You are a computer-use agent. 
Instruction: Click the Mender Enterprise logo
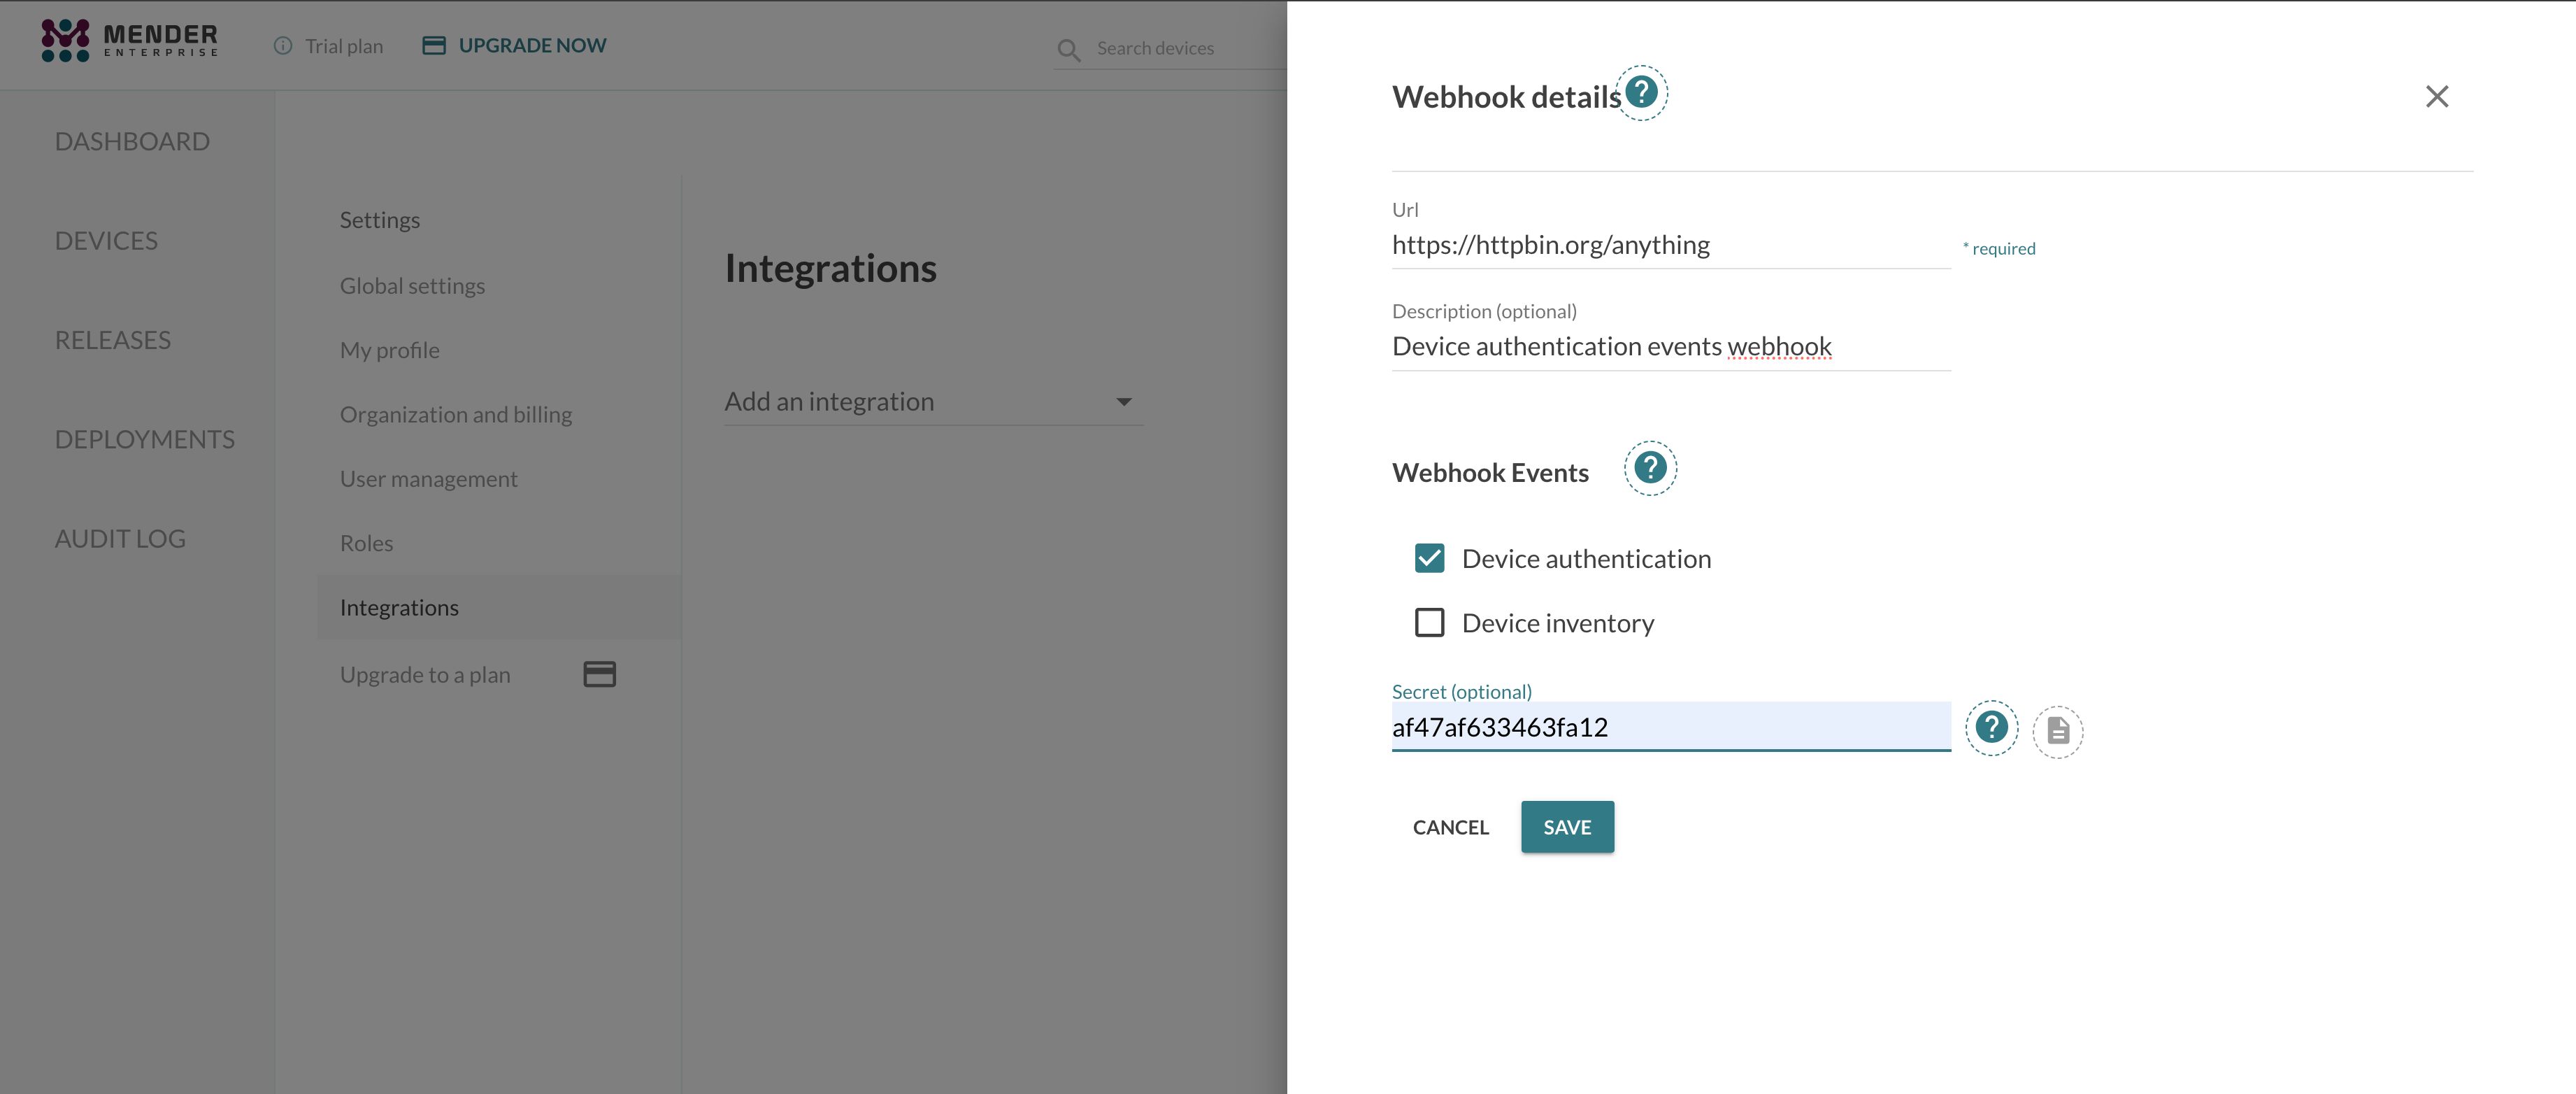click(129, 41)
